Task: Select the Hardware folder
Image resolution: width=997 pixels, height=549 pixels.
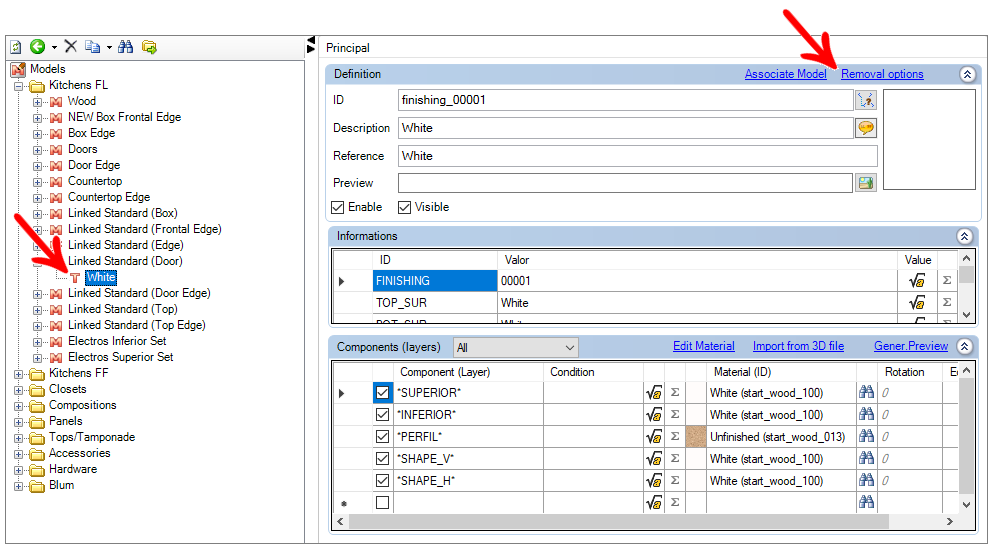Action: coord(72,469)
